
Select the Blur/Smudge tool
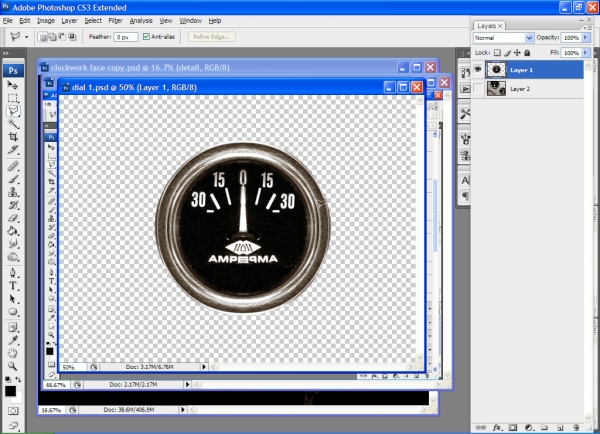pos(13,243)
